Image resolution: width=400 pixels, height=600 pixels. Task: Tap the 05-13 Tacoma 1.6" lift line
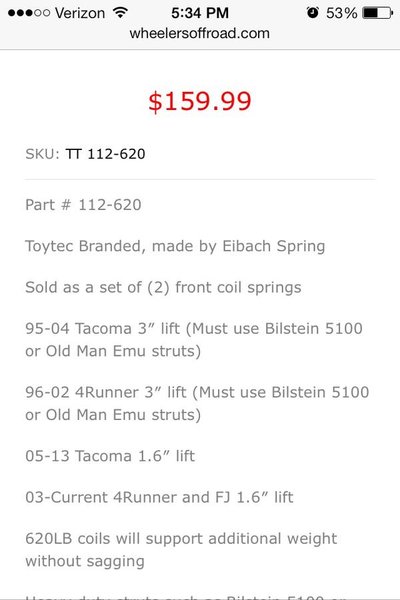tap(110, 456)
